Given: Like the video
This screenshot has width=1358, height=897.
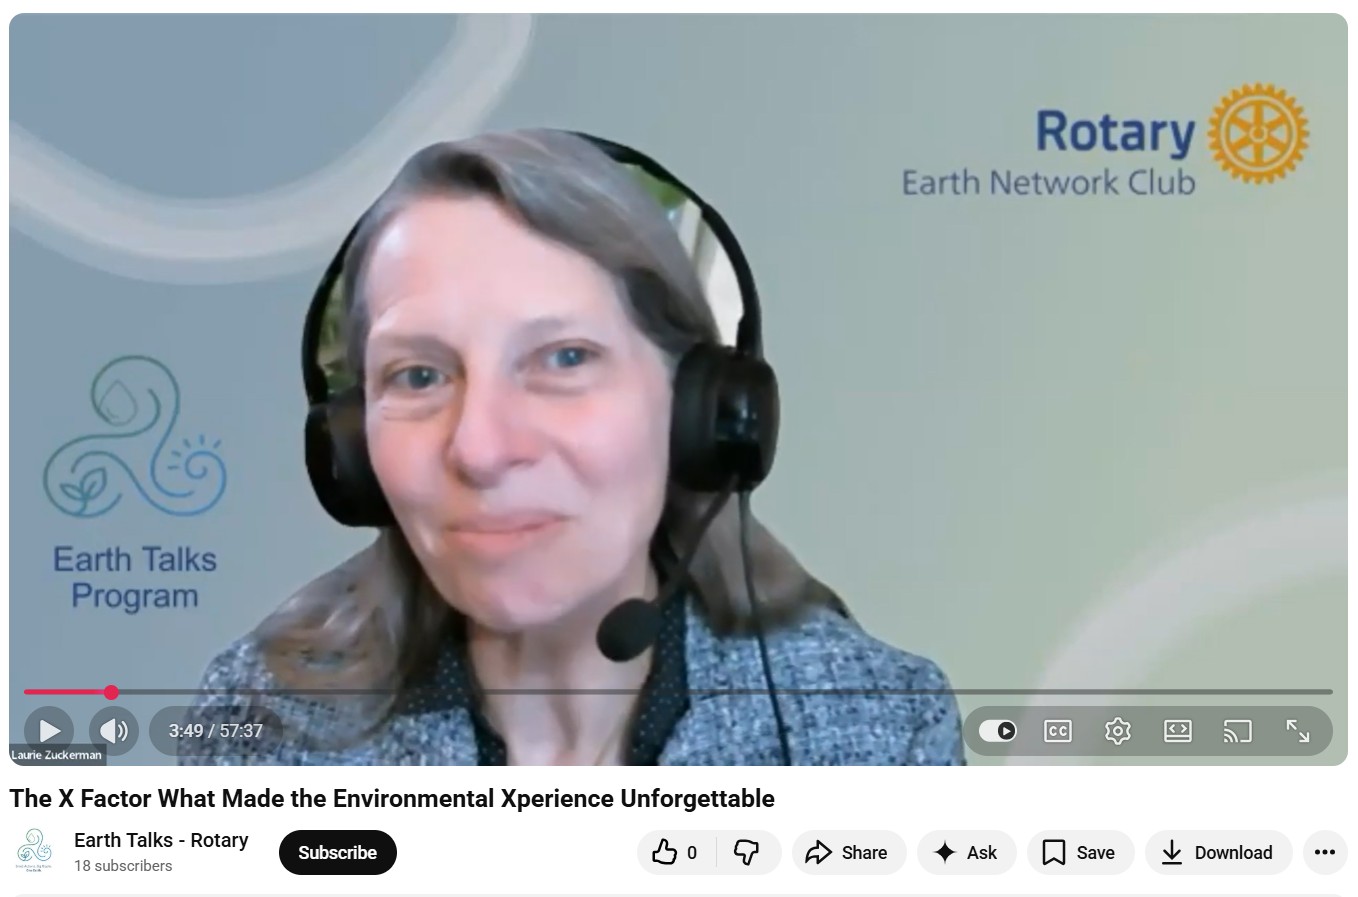Looking at the screenshot, I should pos(675,853).
